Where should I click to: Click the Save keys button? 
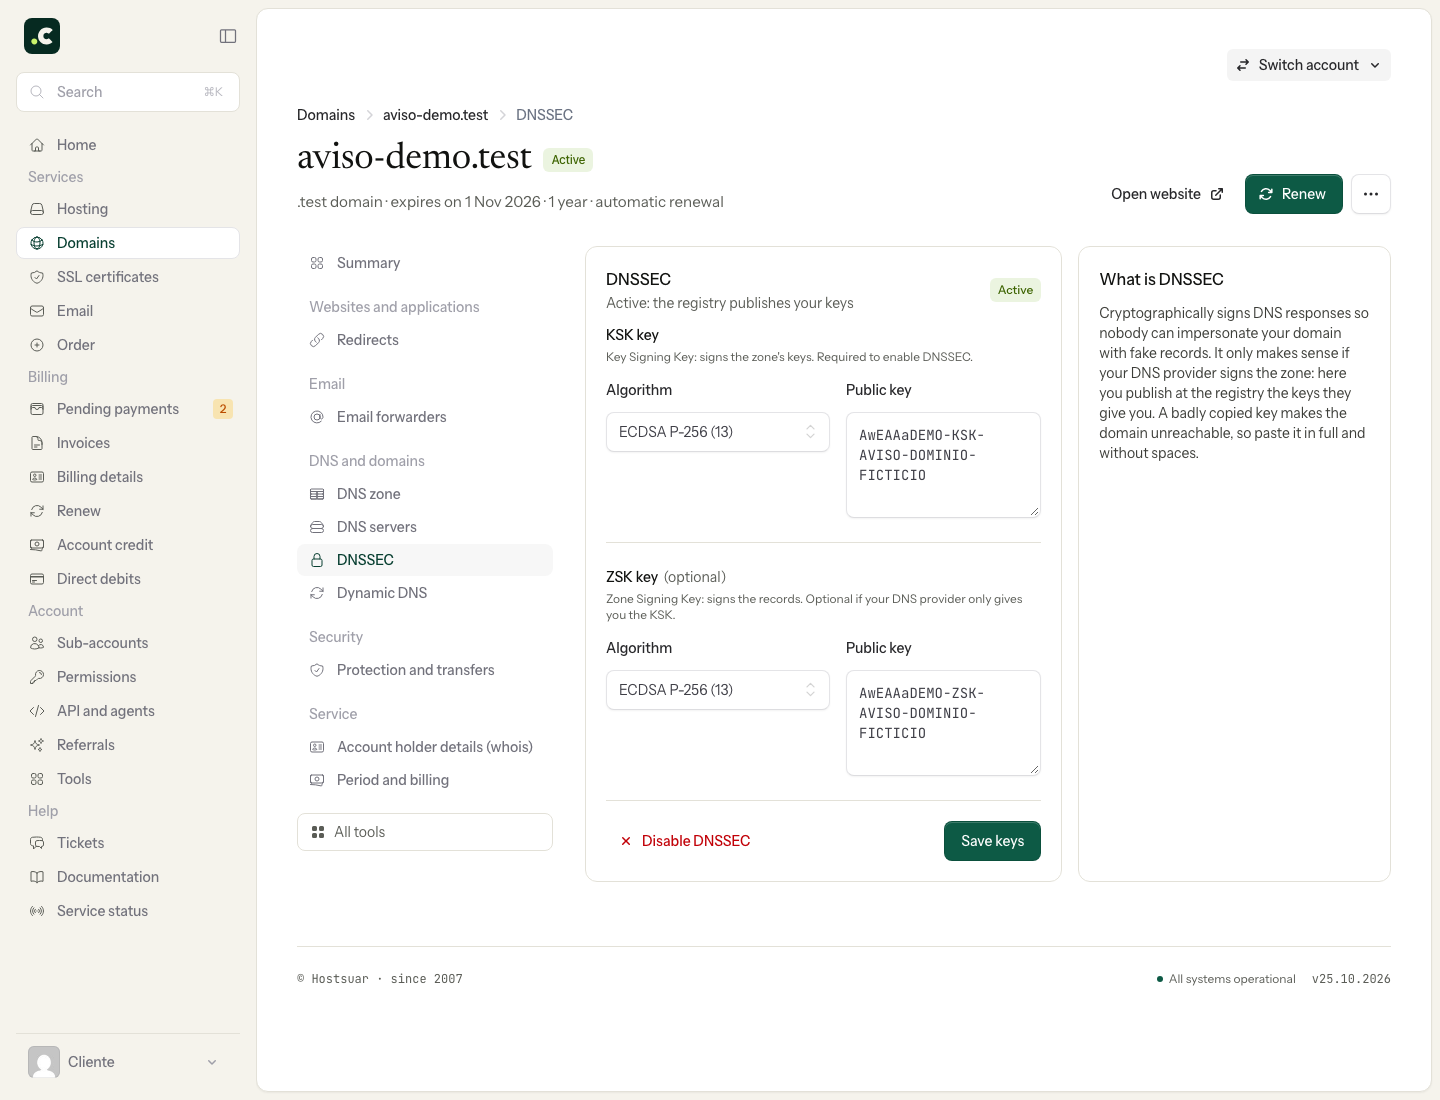pos(992,841)
